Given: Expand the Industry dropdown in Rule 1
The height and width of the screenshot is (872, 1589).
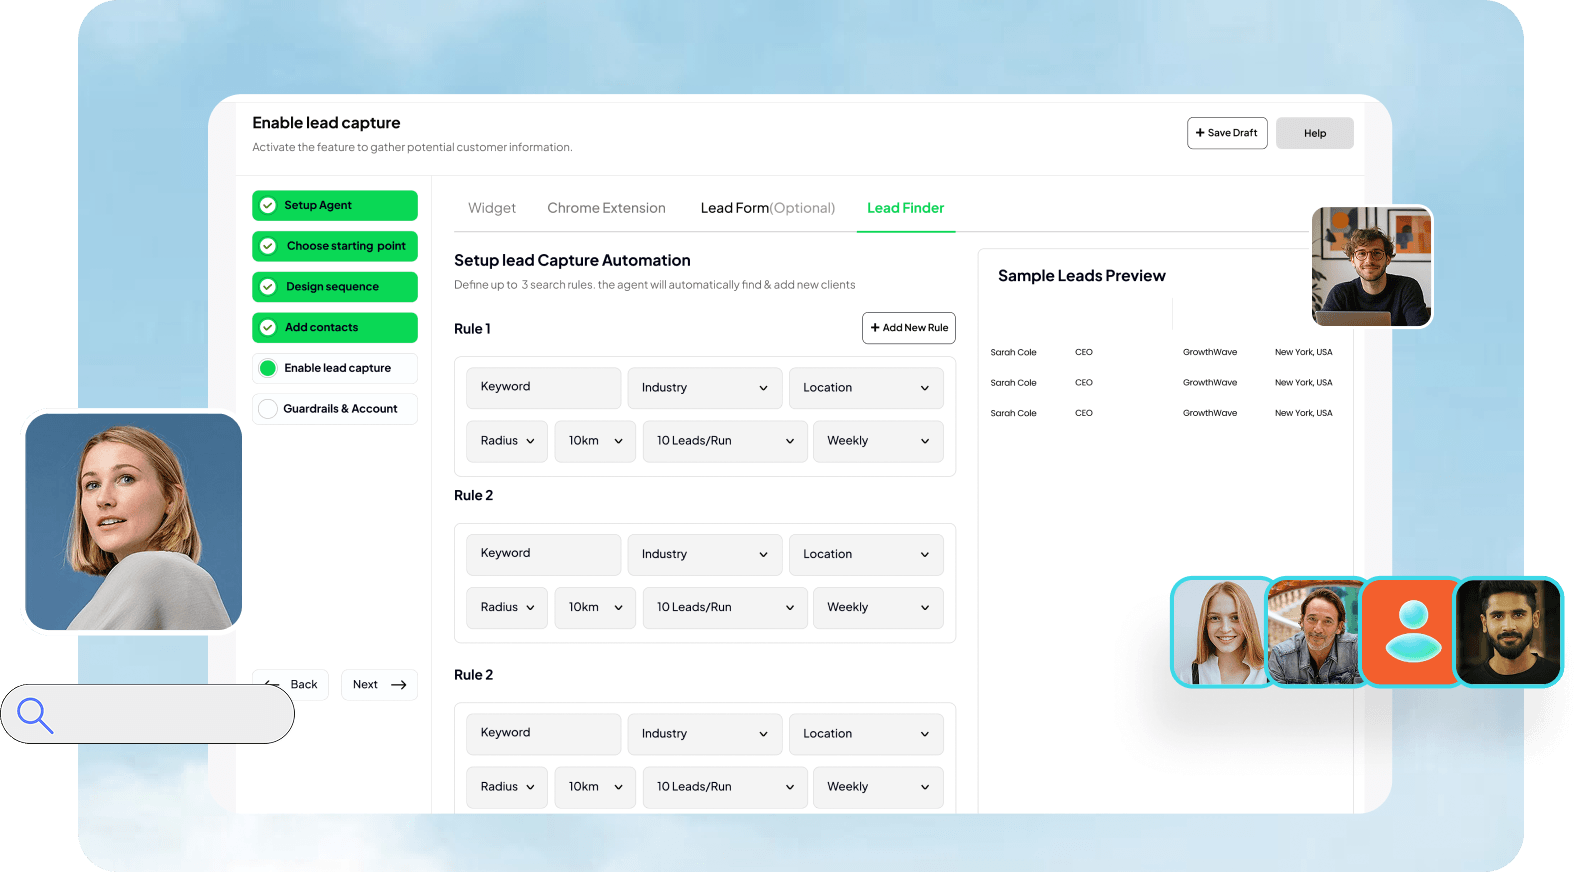Looking at the screenshot, I should [x=704, y=388].
